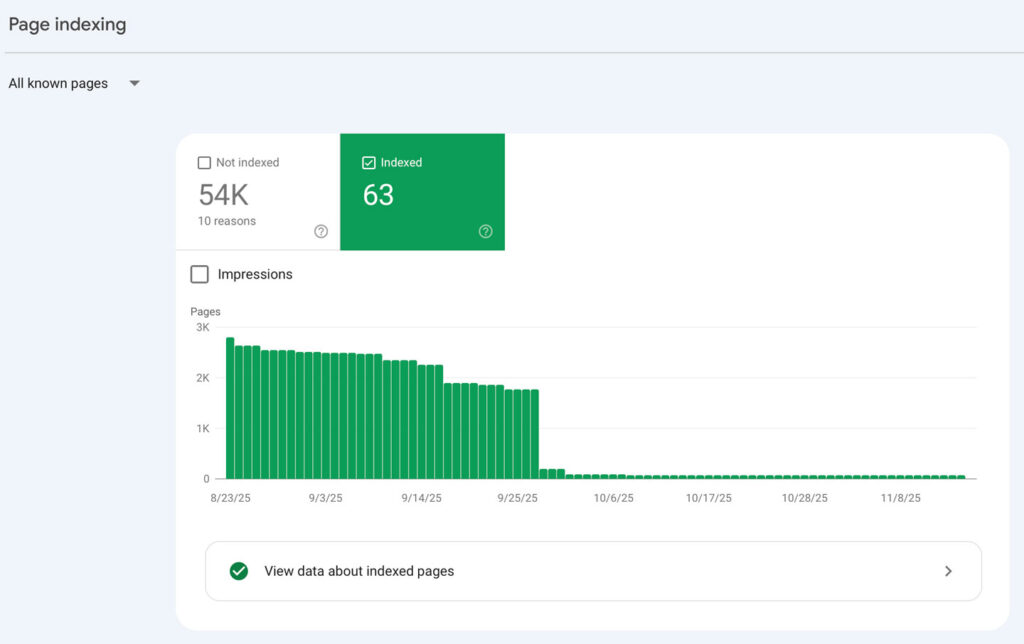Select the 54K Not indexed count

223,194
